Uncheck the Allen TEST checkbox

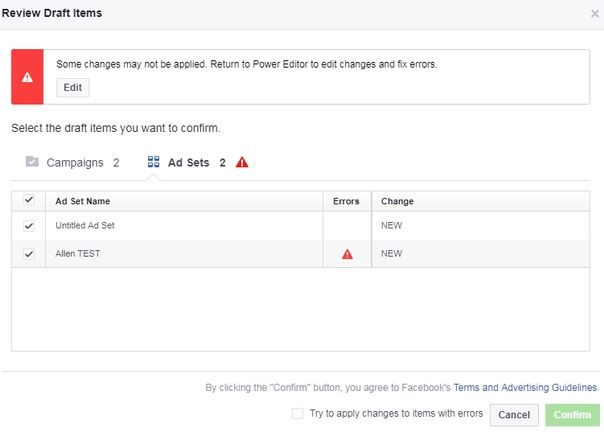tap(29, 254)
